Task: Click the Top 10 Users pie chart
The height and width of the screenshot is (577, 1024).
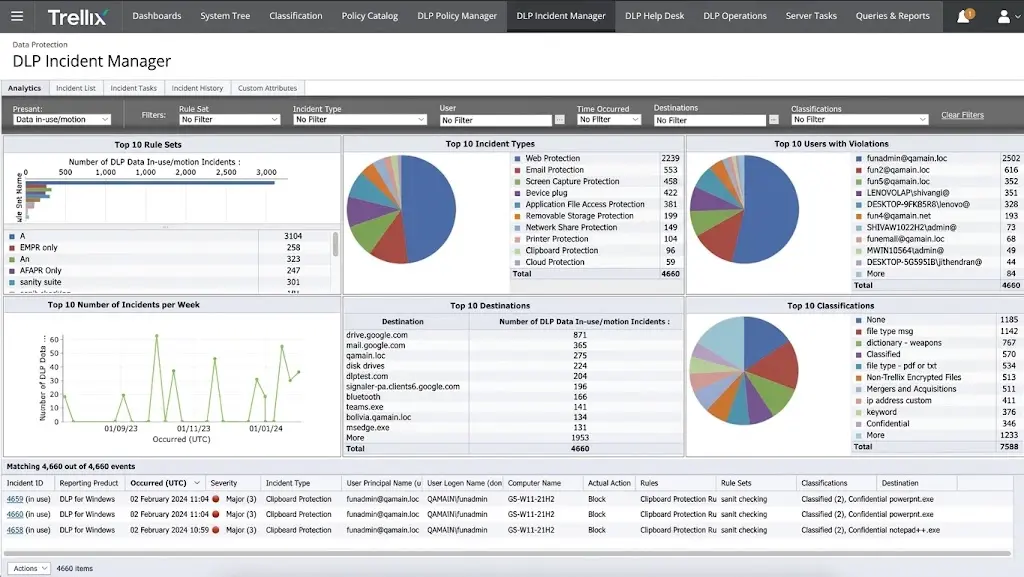Action: [744, 210]
